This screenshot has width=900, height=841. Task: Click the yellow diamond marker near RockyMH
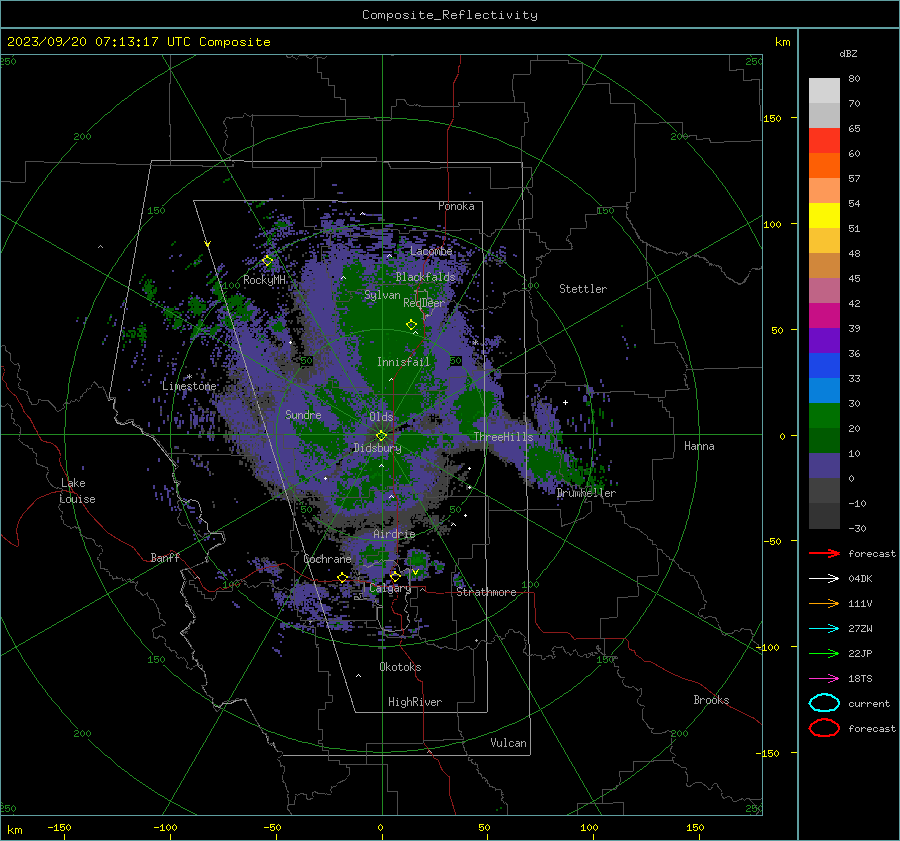[267, 261]
